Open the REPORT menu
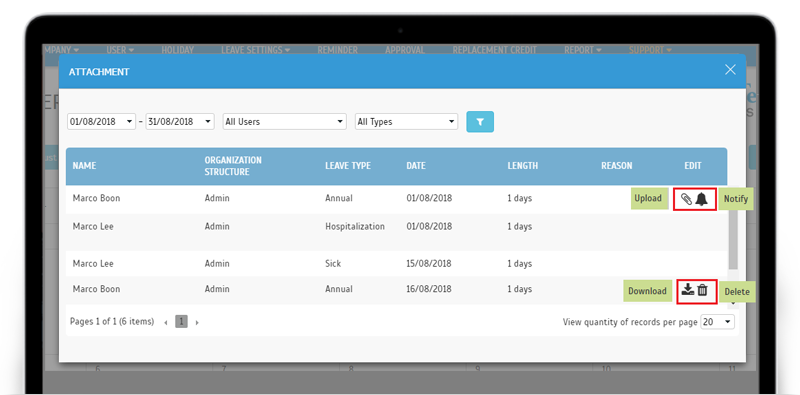The height and width of the screenshot is (395, 800). pyautogui.click(x=583, y=50)
